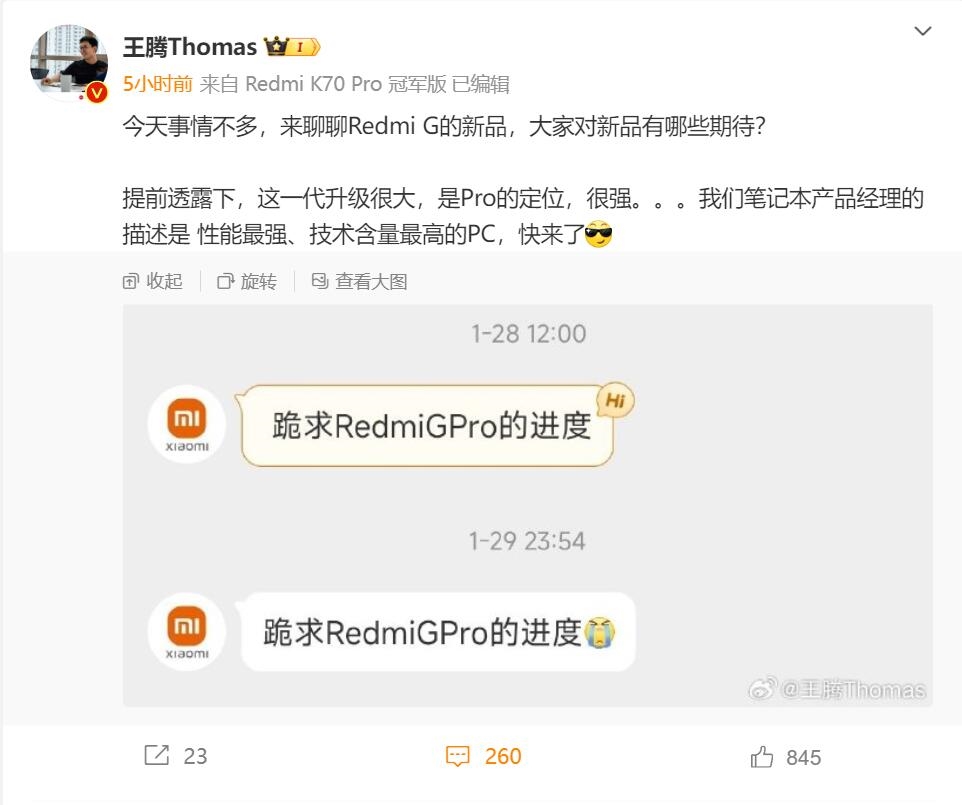
Task: Click the second Xiaomi logo avatar
Action: [x=187, y=631]
